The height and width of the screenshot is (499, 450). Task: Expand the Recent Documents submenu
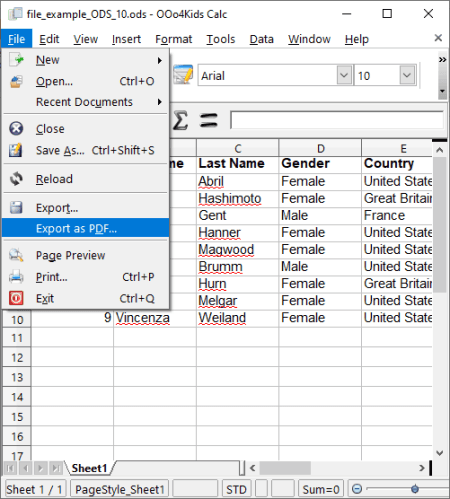click(160, 102)
